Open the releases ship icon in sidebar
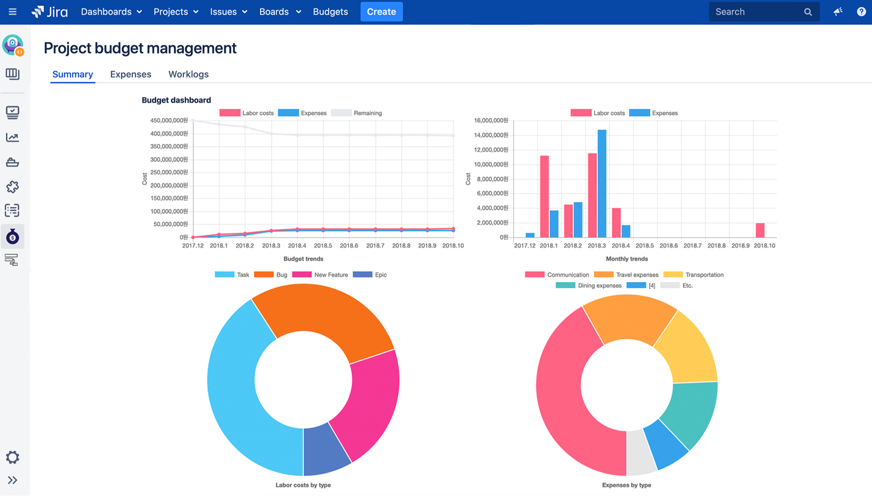Viewport: 872px width, 496px height. point(12,162)
